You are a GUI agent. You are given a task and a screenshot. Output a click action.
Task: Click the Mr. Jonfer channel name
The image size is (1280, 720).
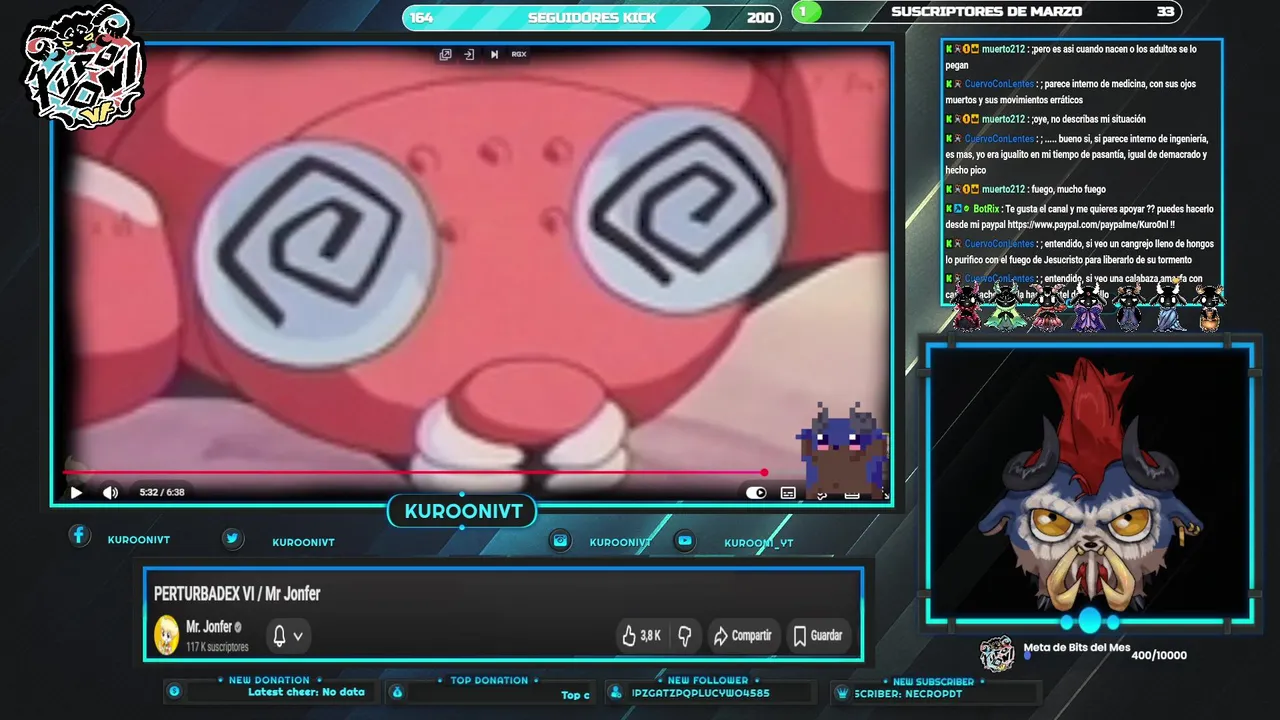(209, 627)
